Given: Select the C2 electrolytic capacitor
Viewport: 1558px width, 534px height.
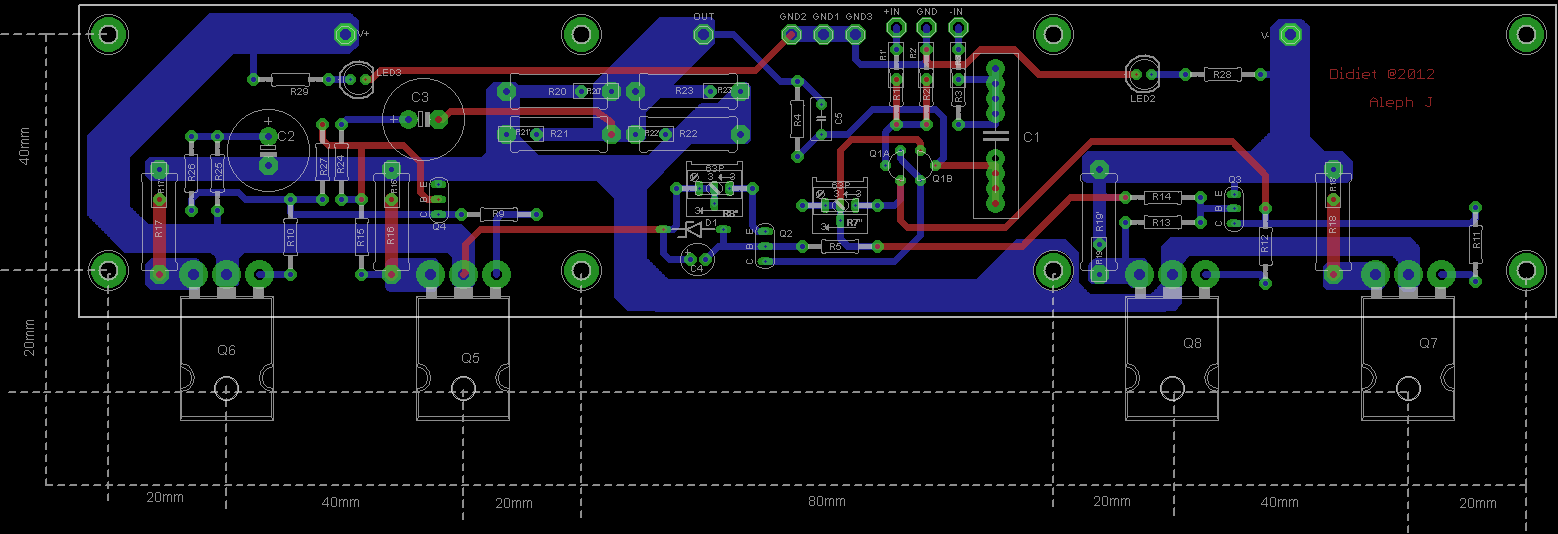Looking at the screenshot, I should [268, 150].
